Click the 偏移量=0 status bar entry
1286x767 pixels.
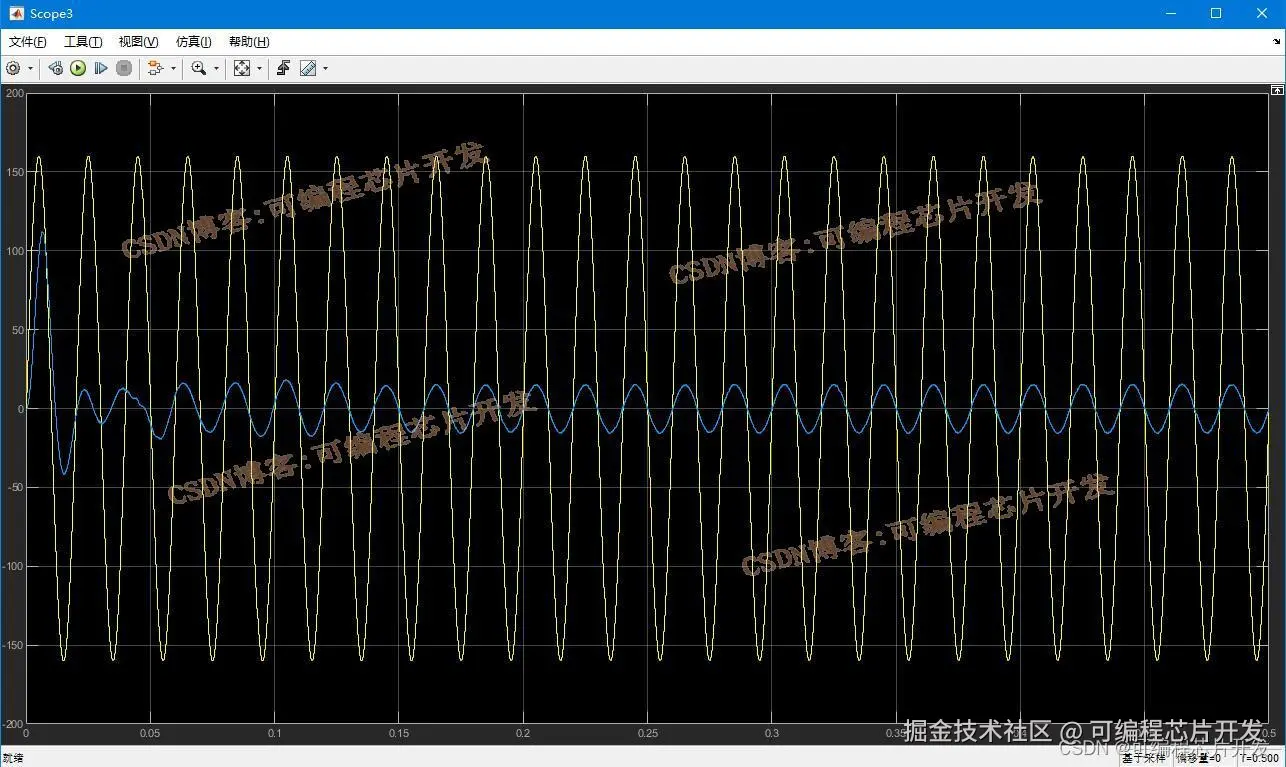click(1198, 758)
